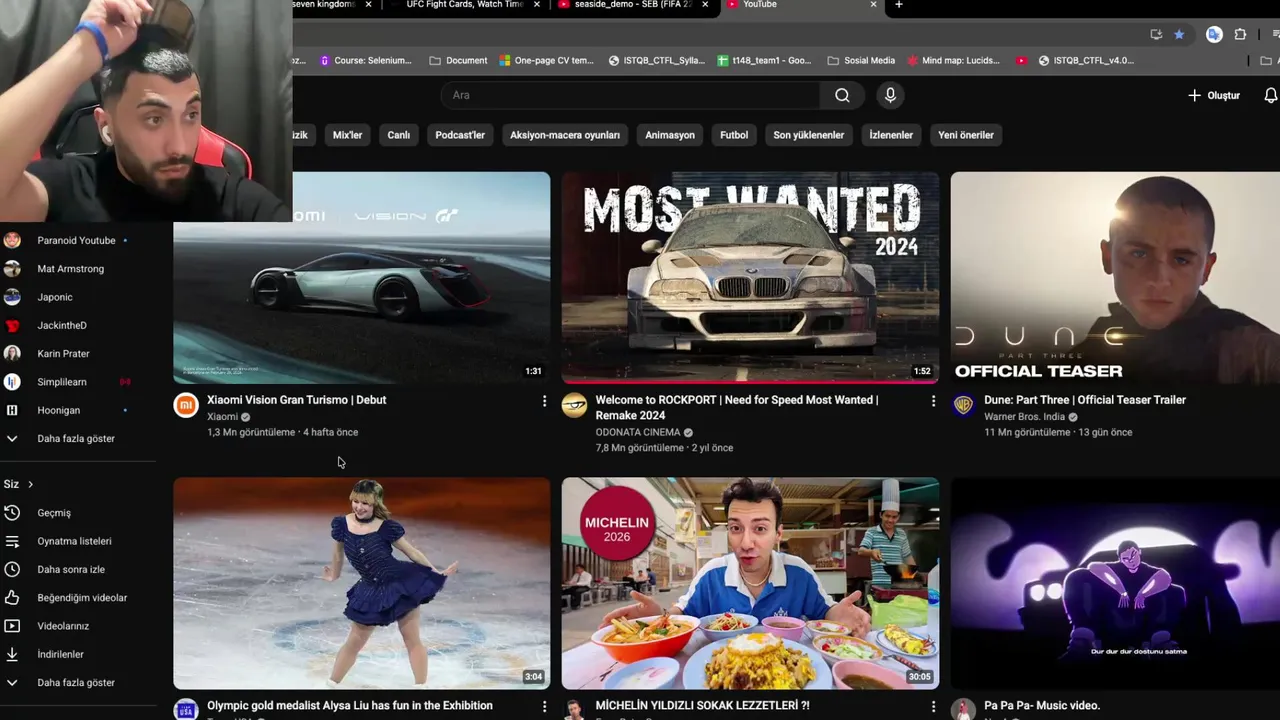Click the YouTube search magnifier button
The height and width of the screenshot is (720, 1280).
[x=842, y=95]
